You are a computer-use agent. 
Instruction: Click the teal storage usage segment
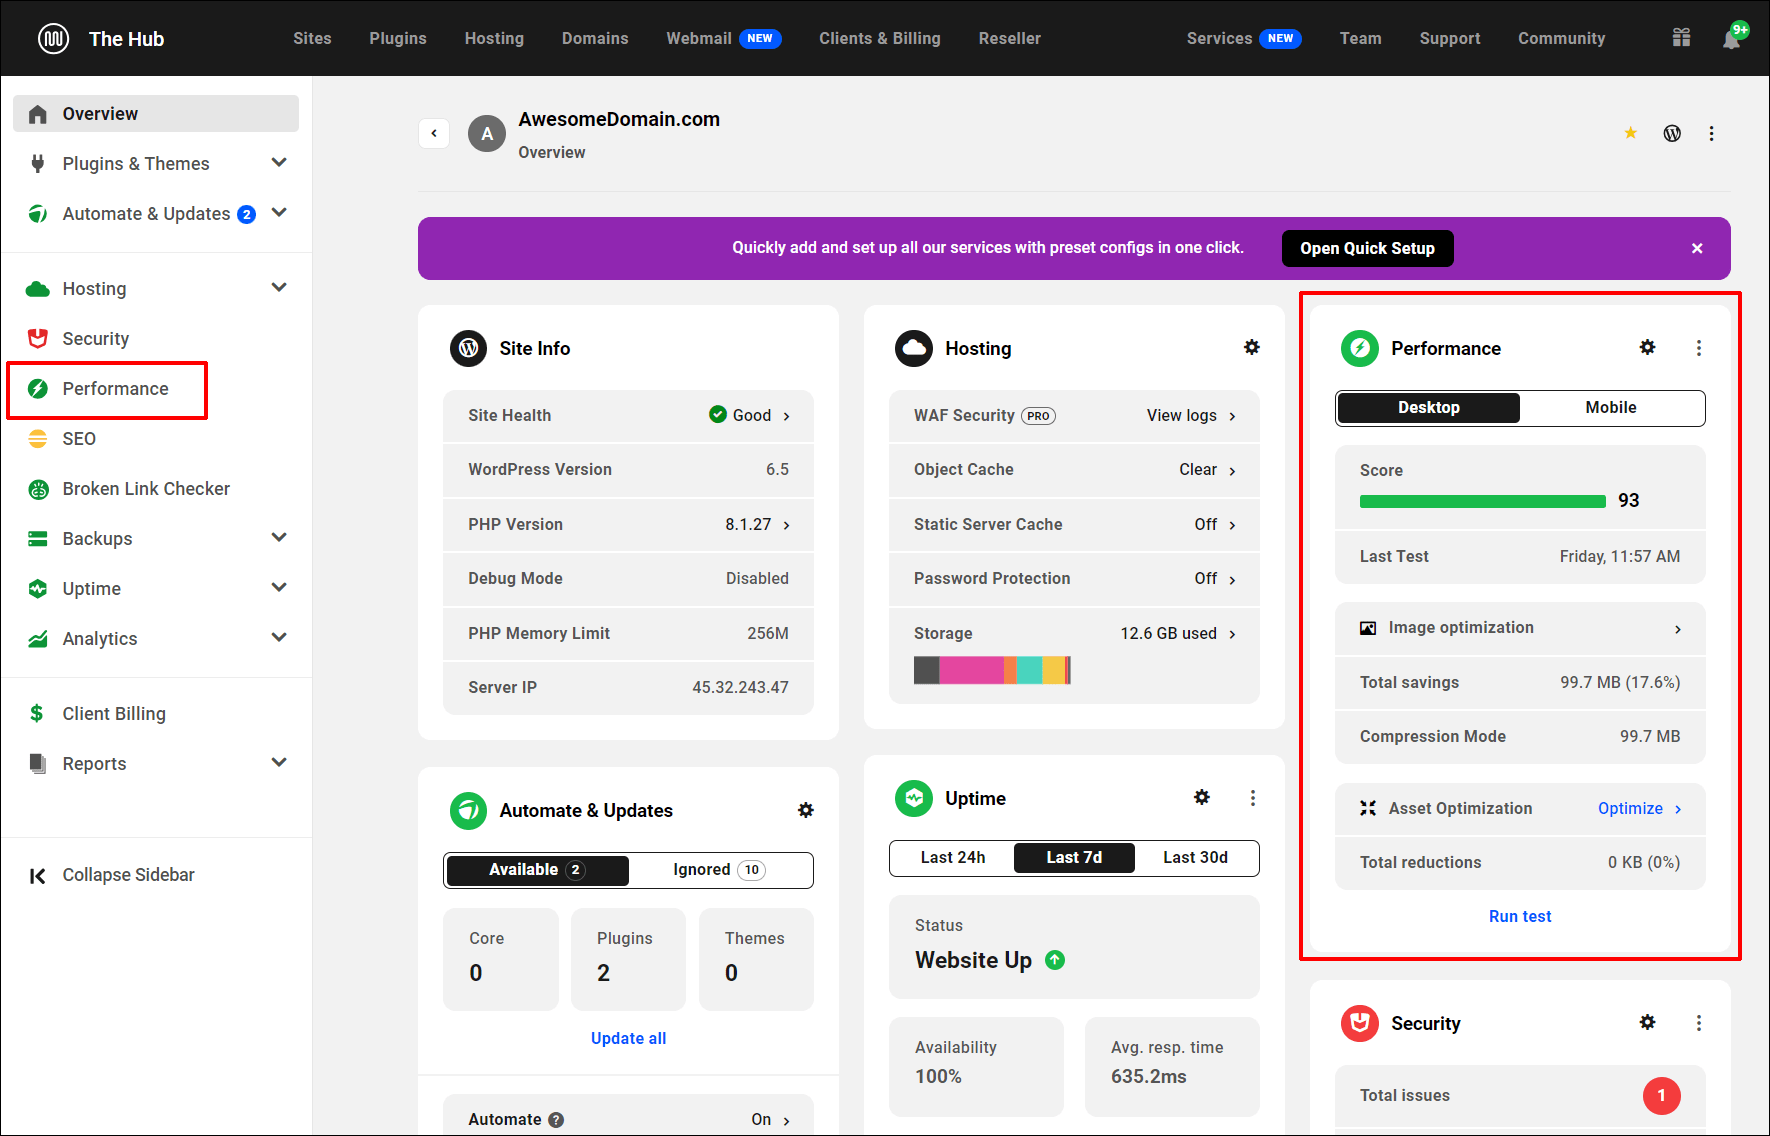point(1030,670)
